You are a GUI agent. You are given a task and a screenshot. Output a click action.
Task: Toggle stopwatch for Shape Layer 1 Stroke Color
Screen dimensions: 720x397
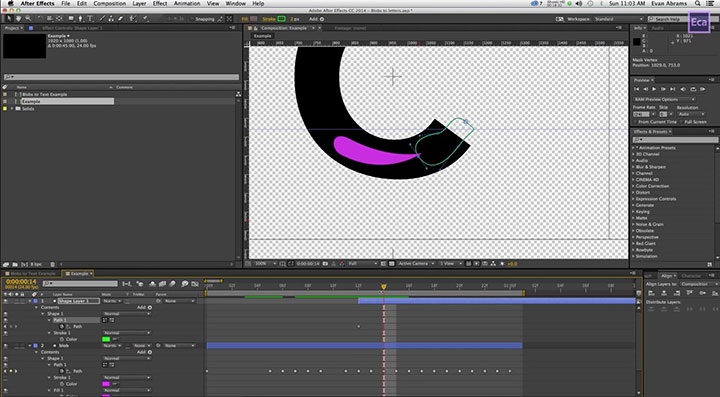click(62, 339)
